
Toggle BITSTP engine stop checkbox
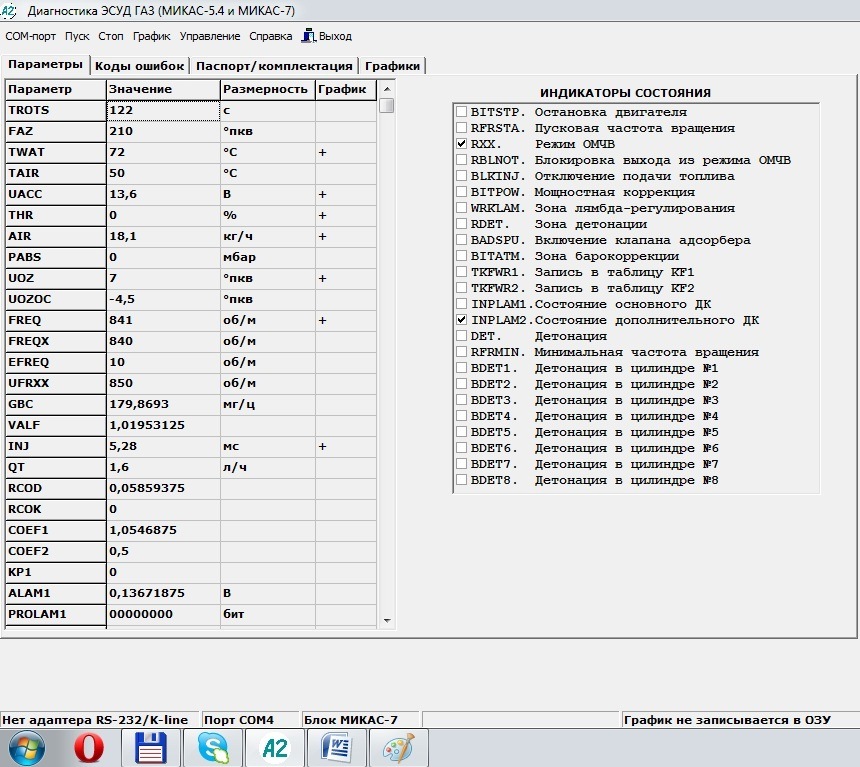click(x=462, y=112)
